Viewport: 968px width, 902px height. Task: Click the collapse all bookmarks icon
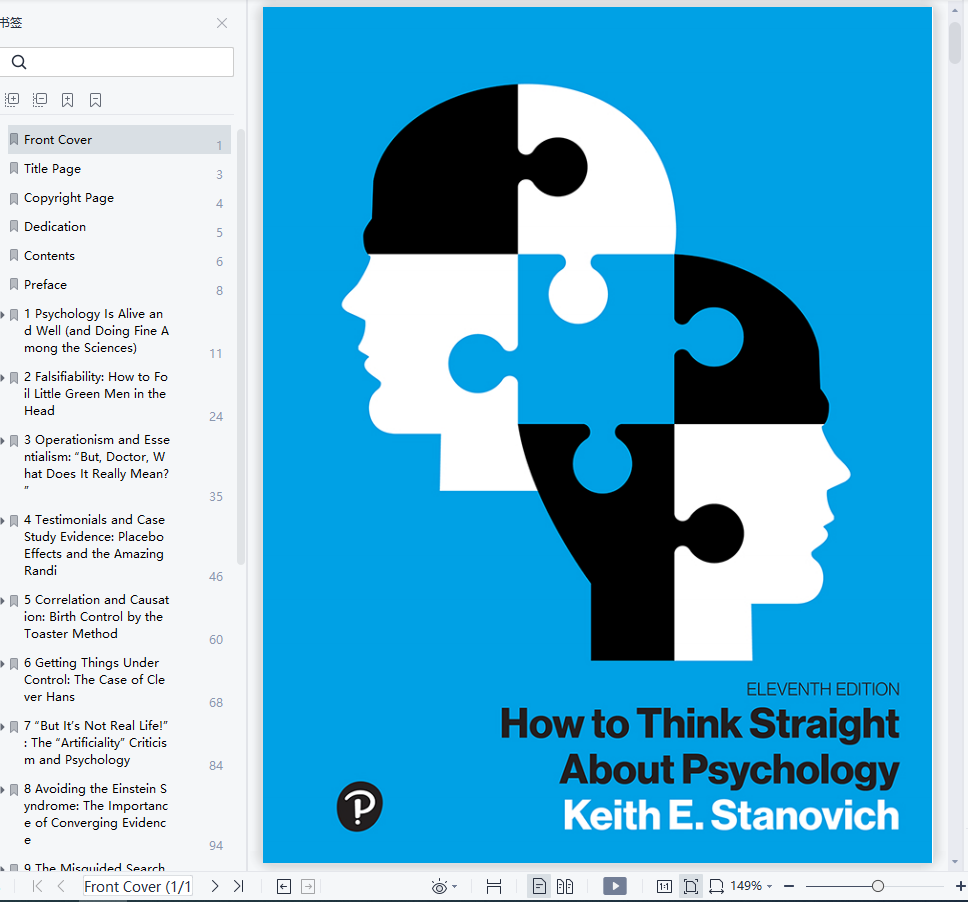tap(40, 99)
